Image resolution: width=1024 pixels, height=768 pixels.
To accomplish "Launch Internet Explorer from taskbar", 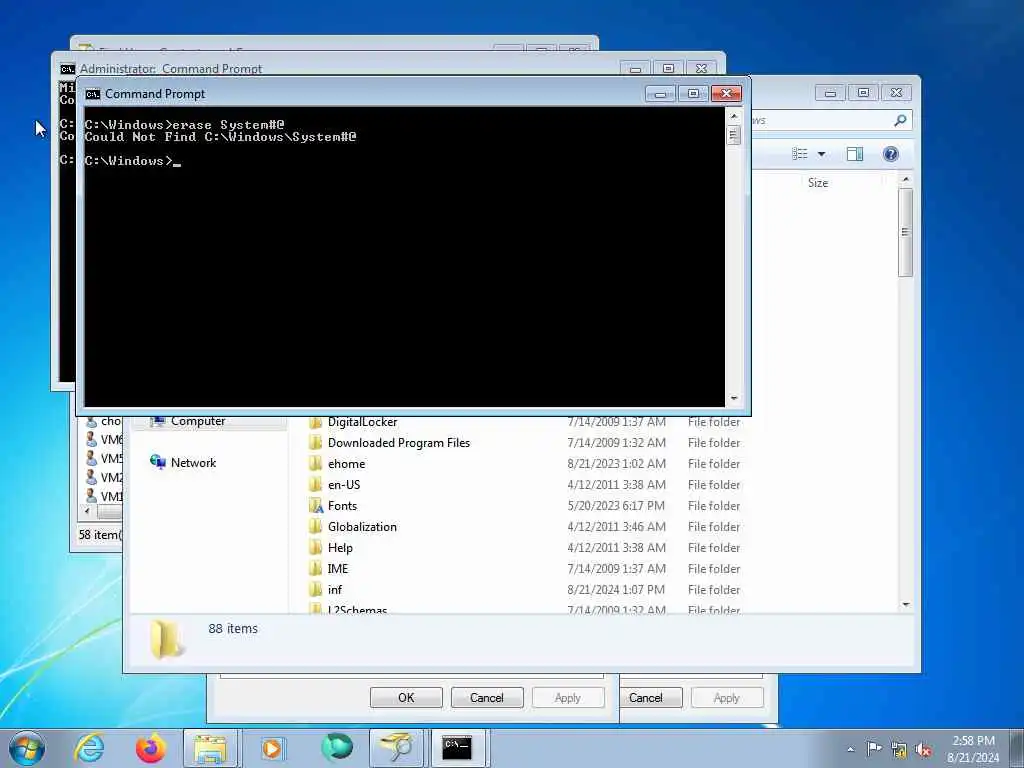I will coord(88,748).
